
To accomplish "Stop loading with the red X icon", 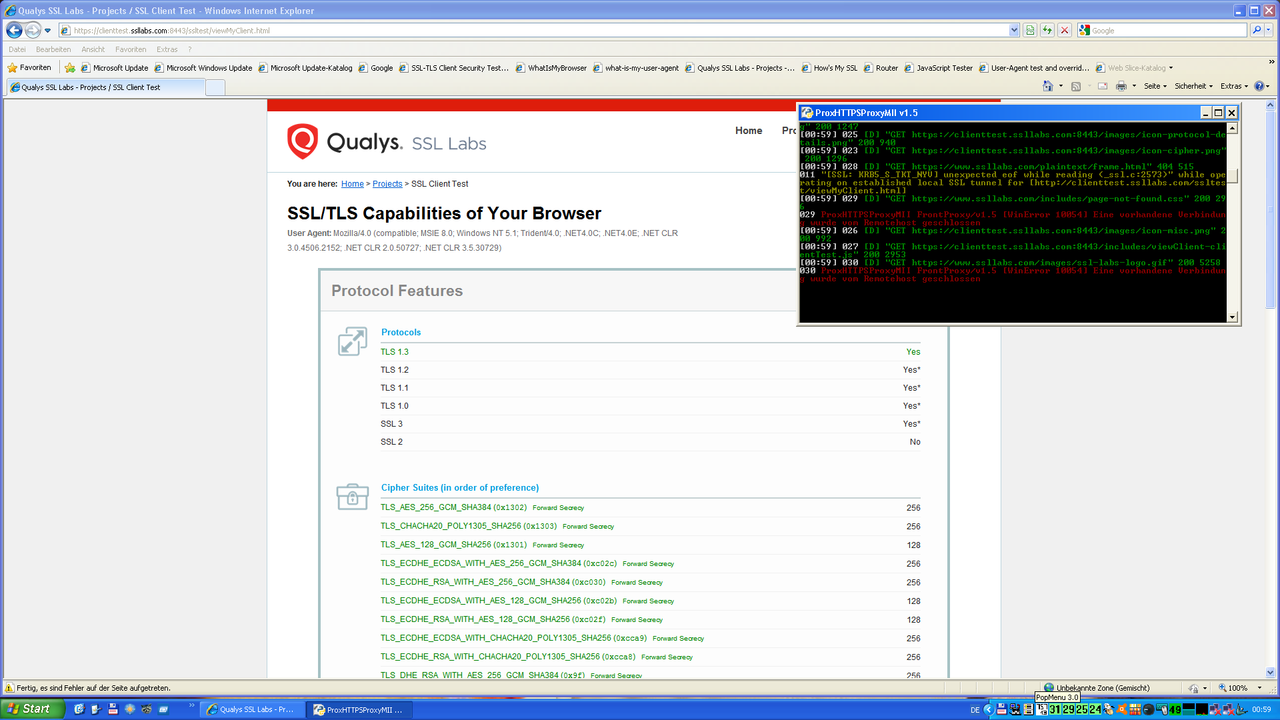I will 1064,31.
